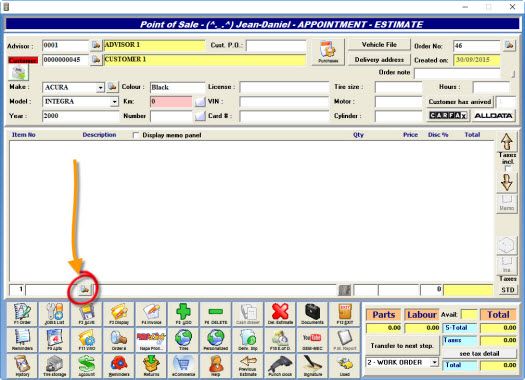Click the Purchases icon button
Screen dimensions: 525x380
[328, 52]
